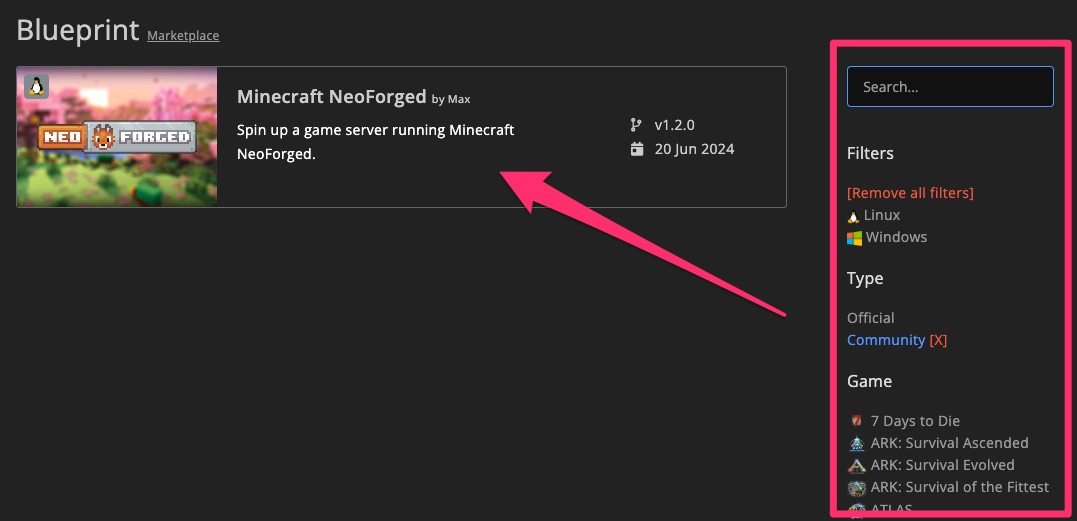Click the Remove all filters link

pos(910,192)
